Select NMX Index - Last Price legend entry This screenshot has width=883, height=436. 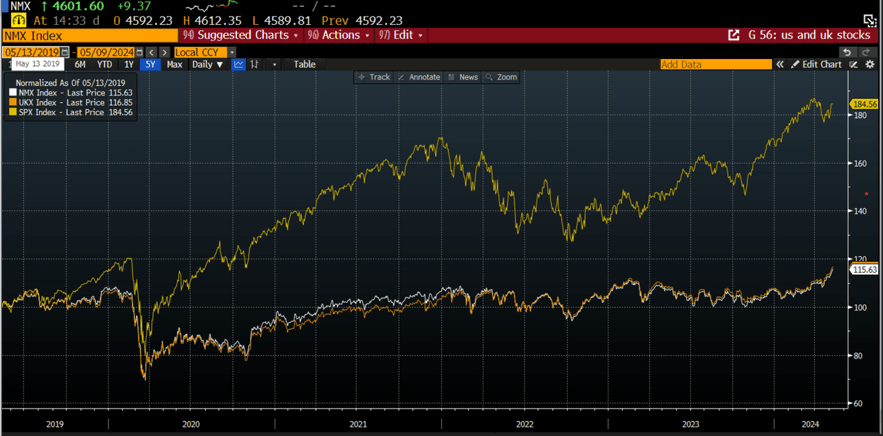point(75,92)
